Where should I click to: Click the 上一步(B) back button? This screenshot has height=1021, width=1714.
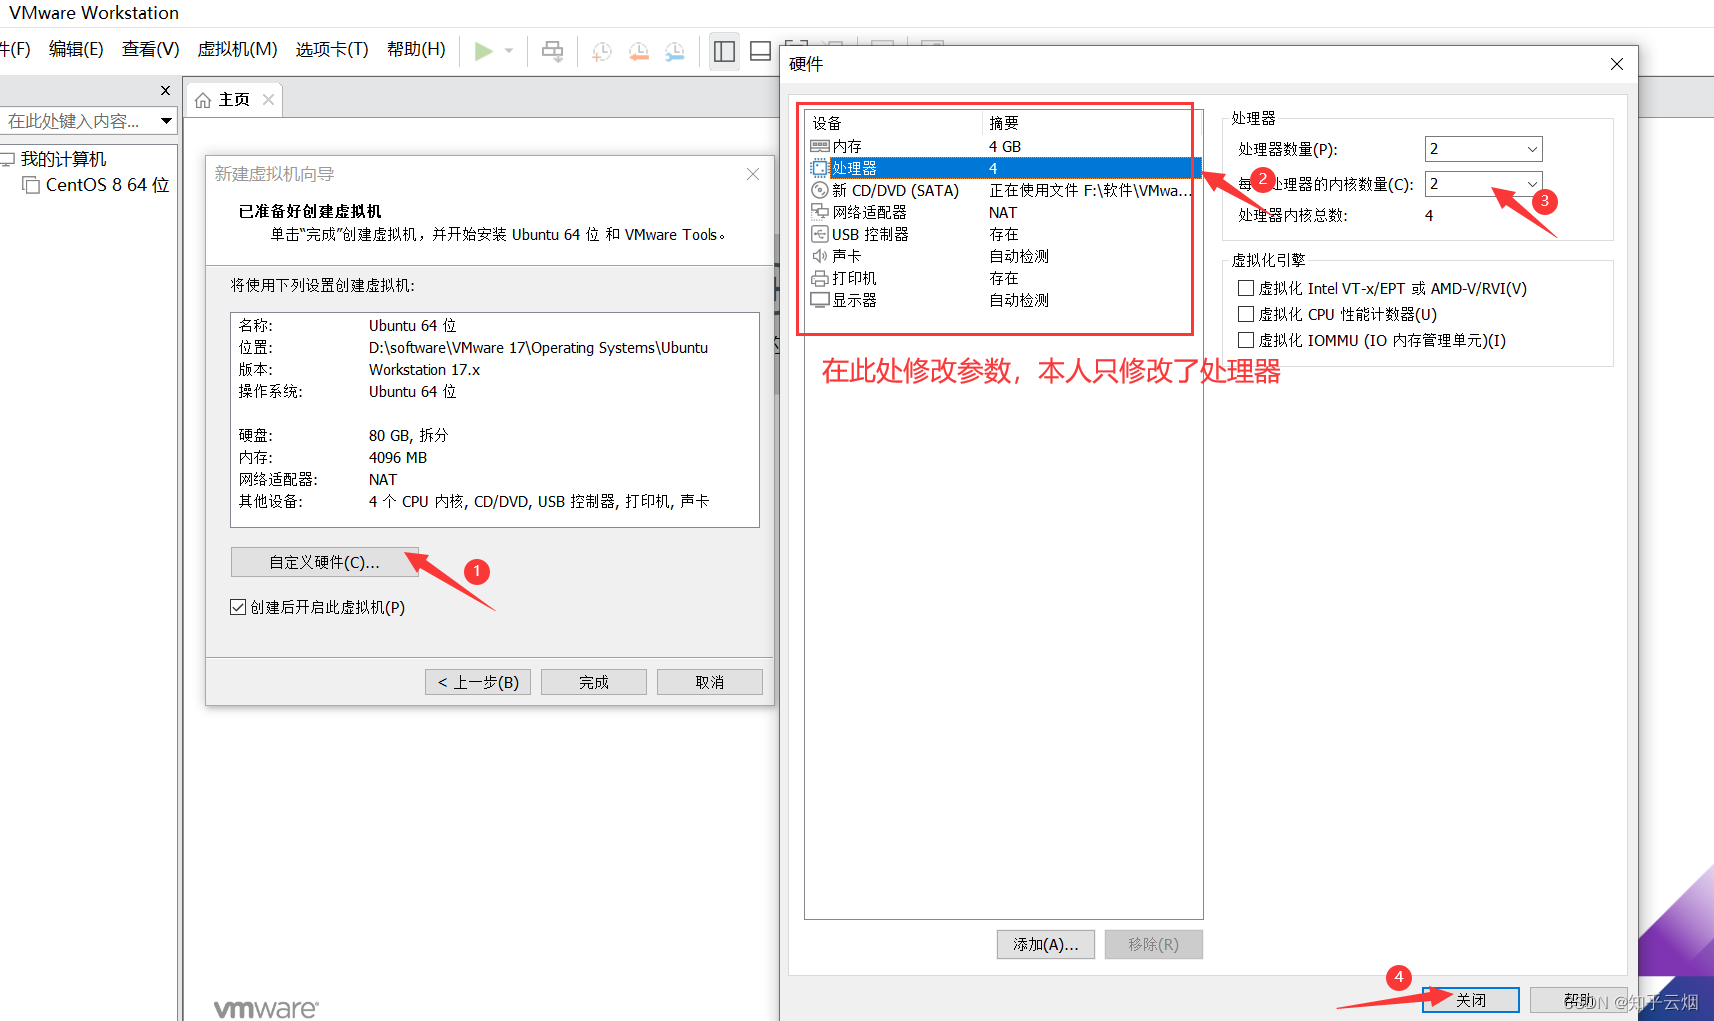pos(478,682)
